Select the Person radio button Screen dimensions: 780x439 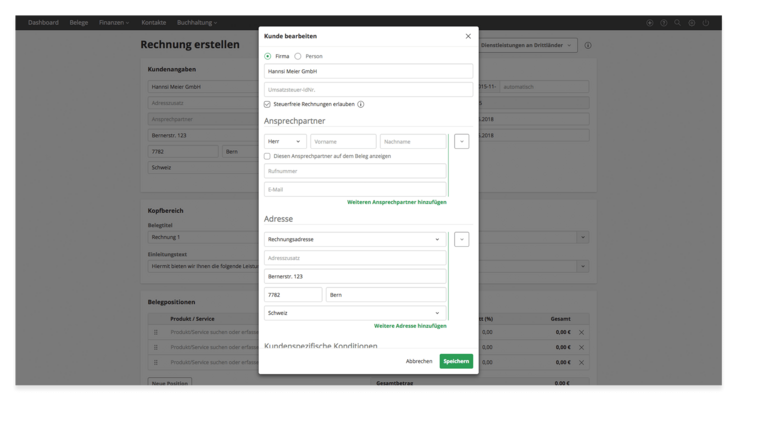tap(298, 56)
